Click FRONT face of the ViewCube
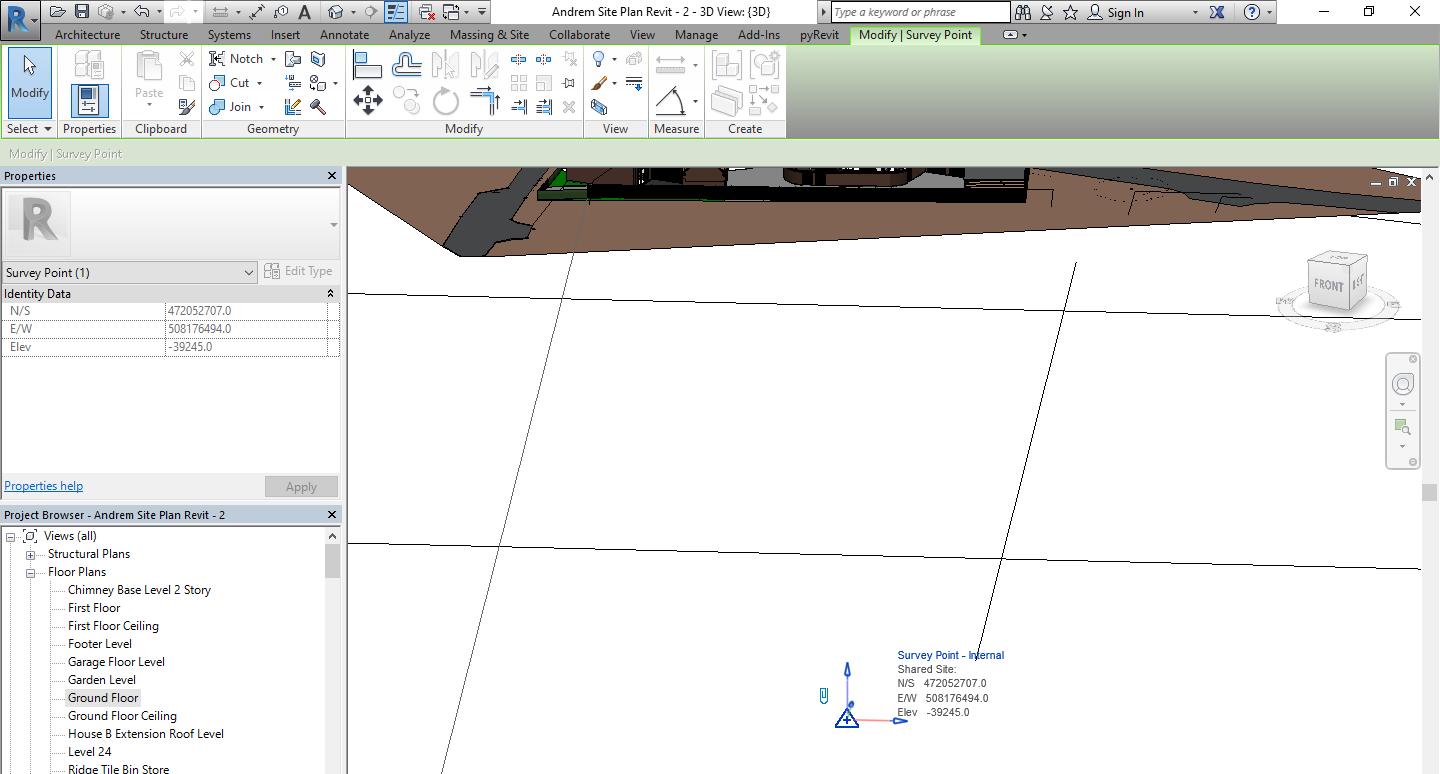The height and width of the screenshot is (774, 1440). (x=1329, y=285)
